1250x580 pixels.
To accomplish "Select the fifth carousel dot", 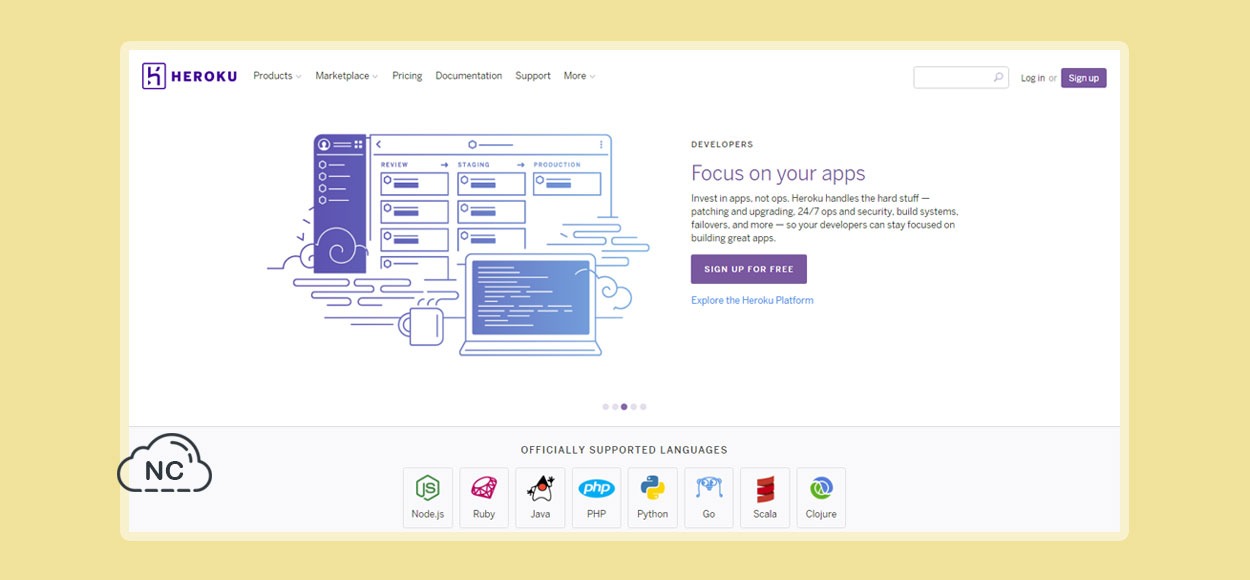I will (x=643, y=407).
